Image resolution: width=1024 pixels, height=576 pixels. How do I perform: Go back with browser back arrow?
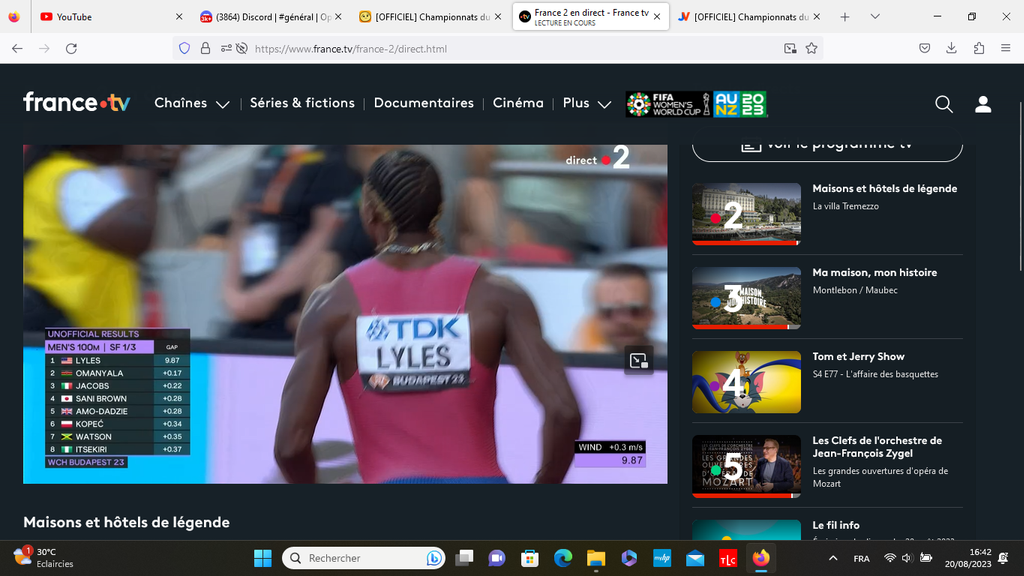(x=18, y=48)
